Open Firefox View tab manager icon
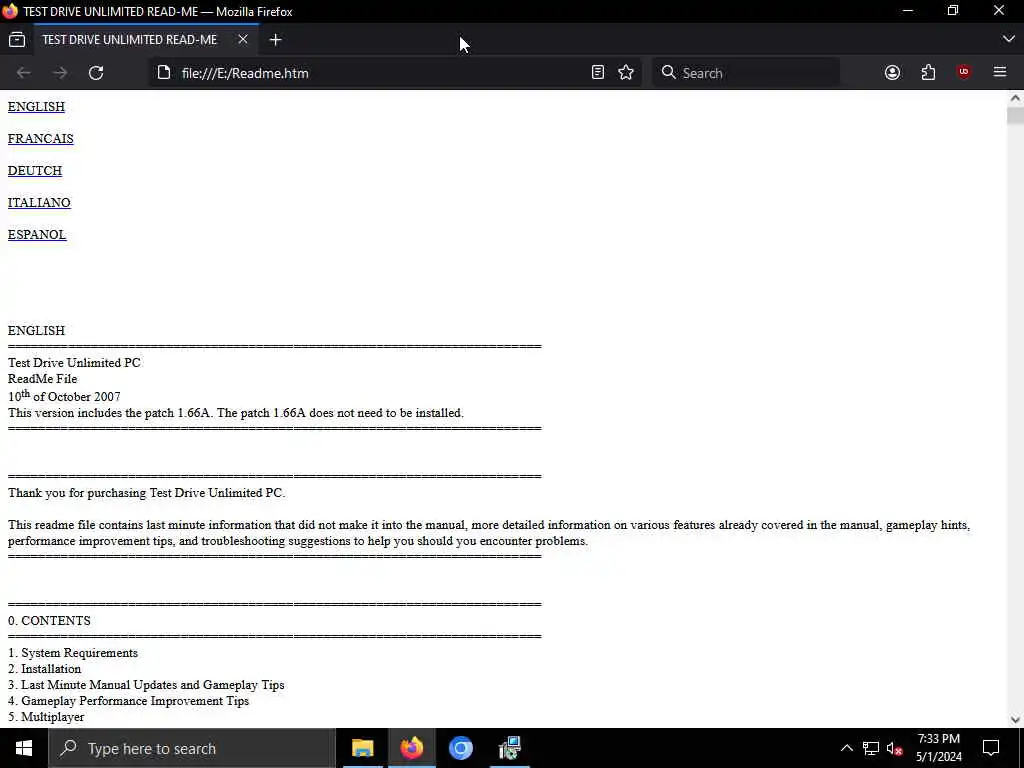1024x768 pixels. tap(17, 40)
